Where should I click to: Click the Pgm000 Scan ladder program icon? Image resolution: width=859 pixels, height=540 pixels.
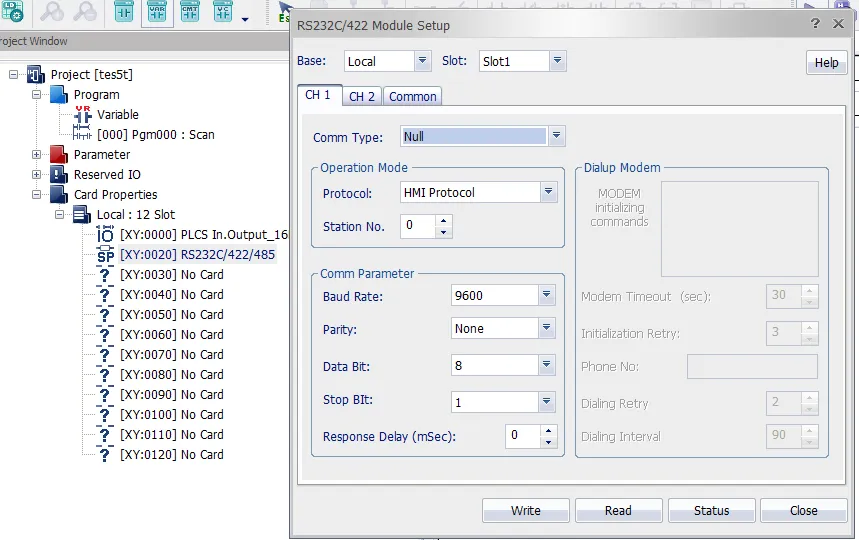pos(83,135)
